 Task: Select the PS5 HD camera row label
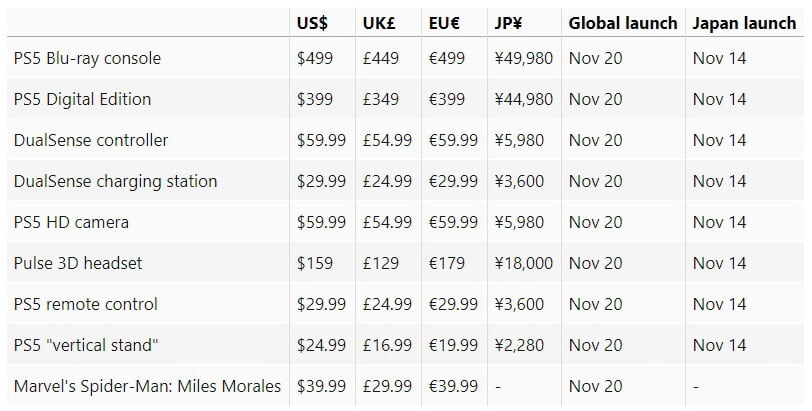pos(71,222)
